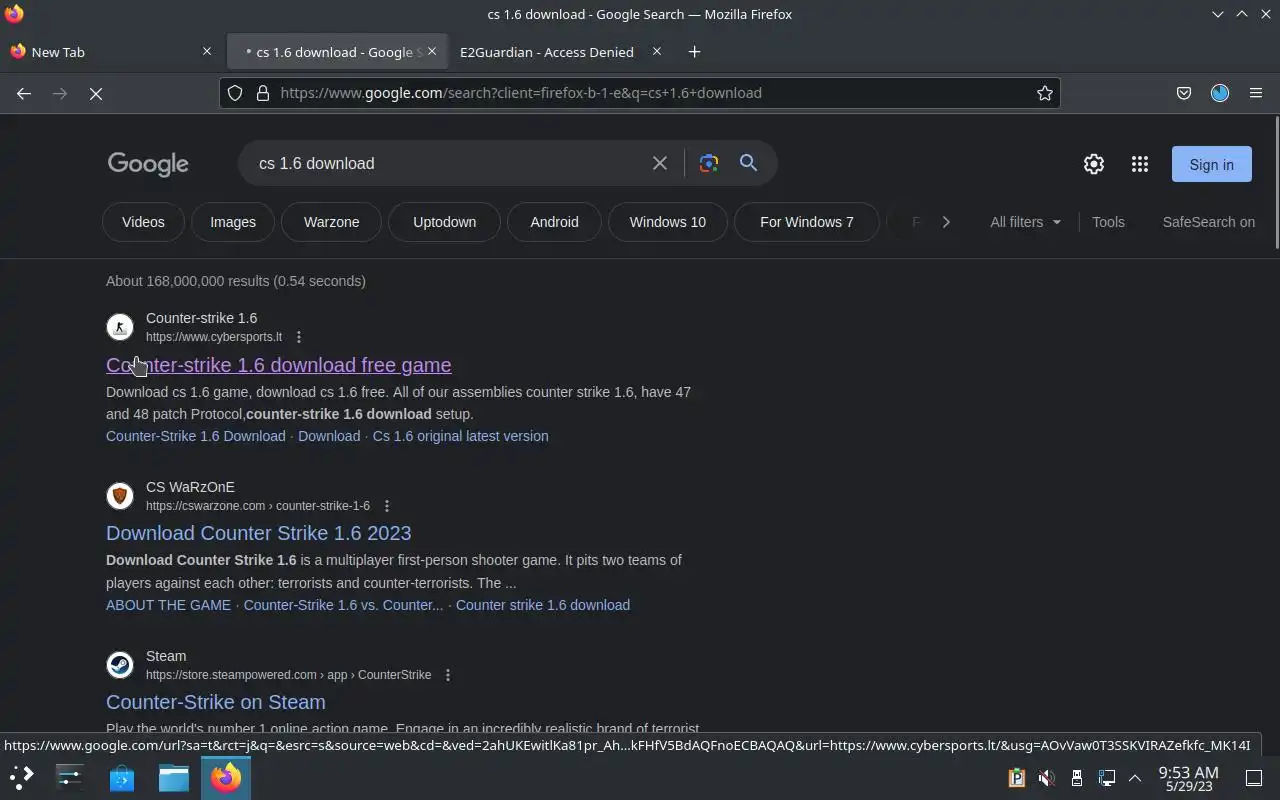Open the Save to Pocket icon
1280x800 pixels.
pyautogui.click(x=1184, y=93)
